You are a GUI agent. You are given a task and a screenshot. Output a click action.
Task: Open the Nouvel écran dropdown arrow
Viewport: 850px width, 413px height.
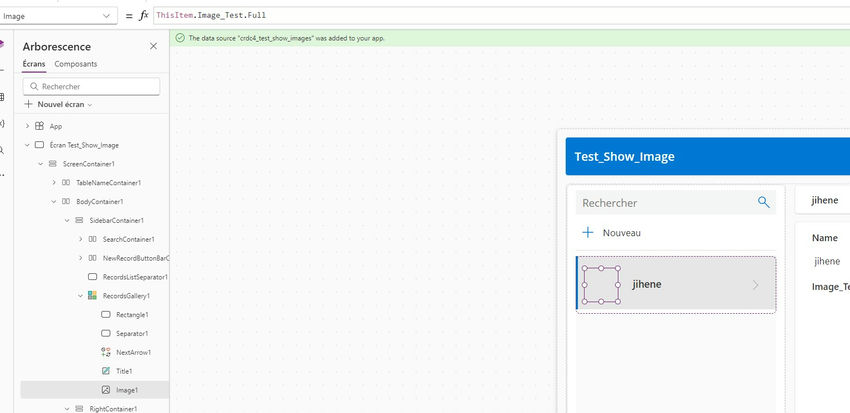90,105
